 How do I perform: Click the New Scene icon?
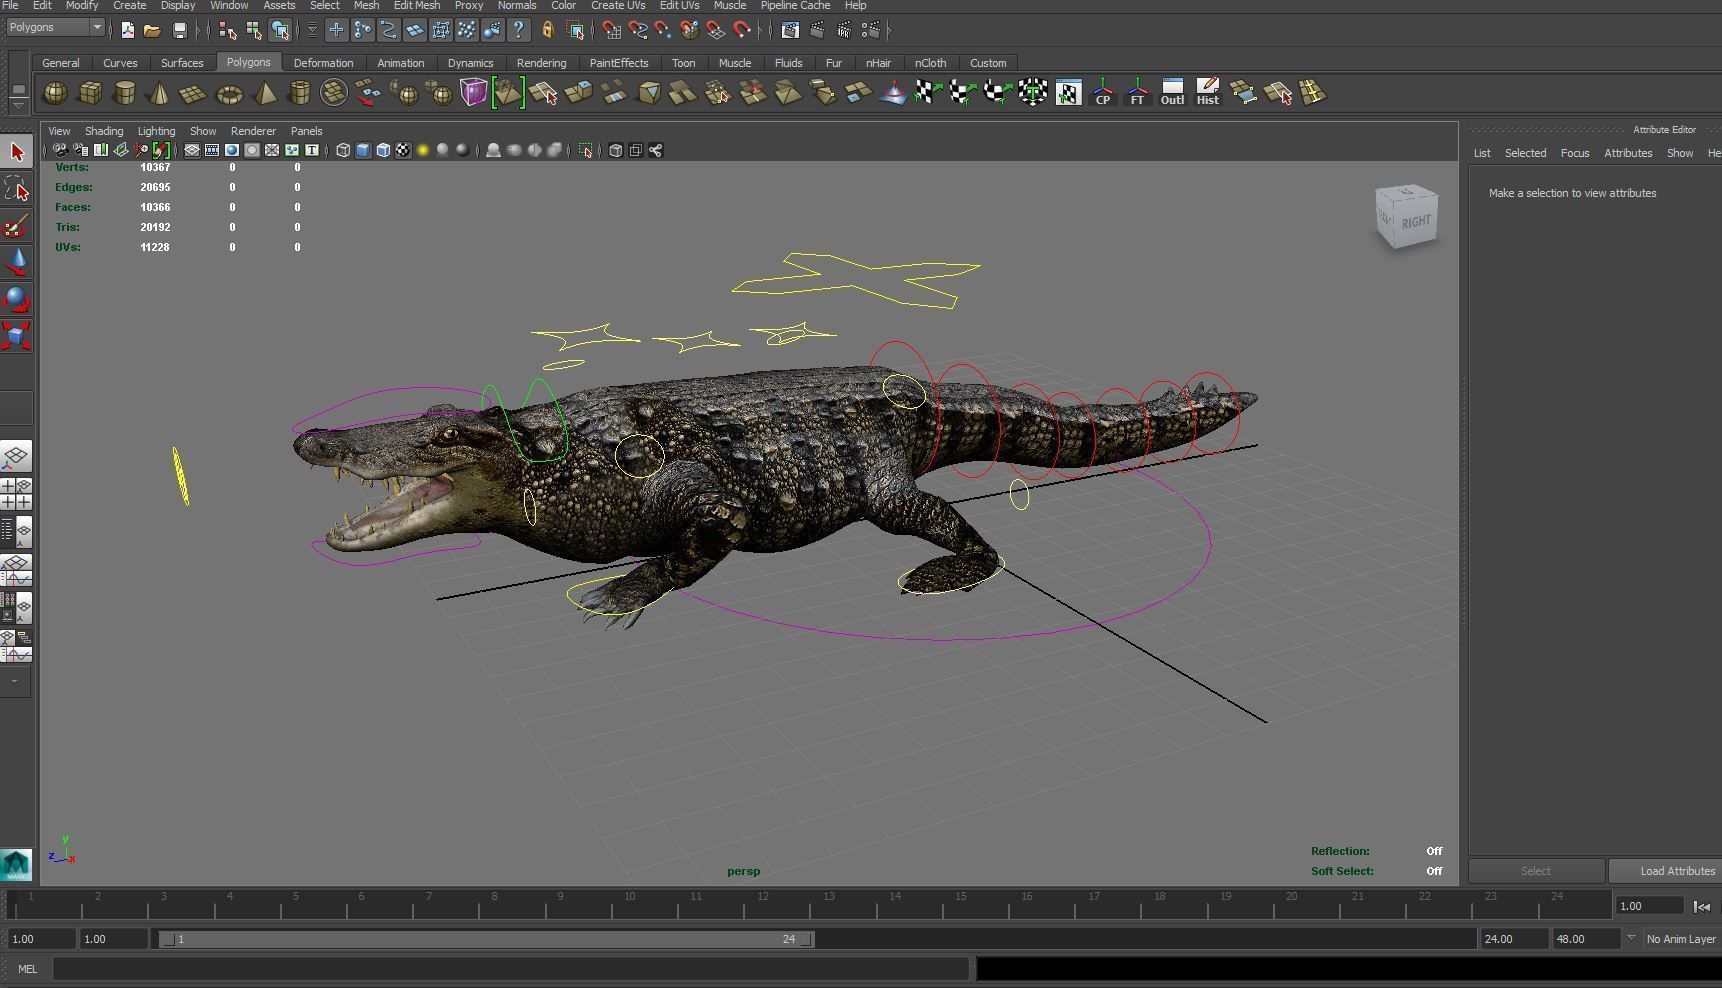pyautogui.click(x=128, y=30)
